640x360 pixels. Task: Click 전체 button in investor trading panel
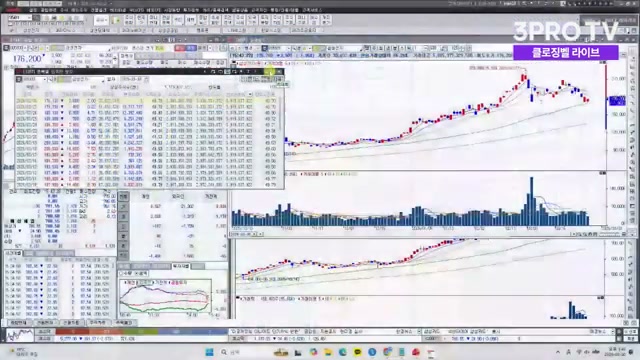click(123, 197)
